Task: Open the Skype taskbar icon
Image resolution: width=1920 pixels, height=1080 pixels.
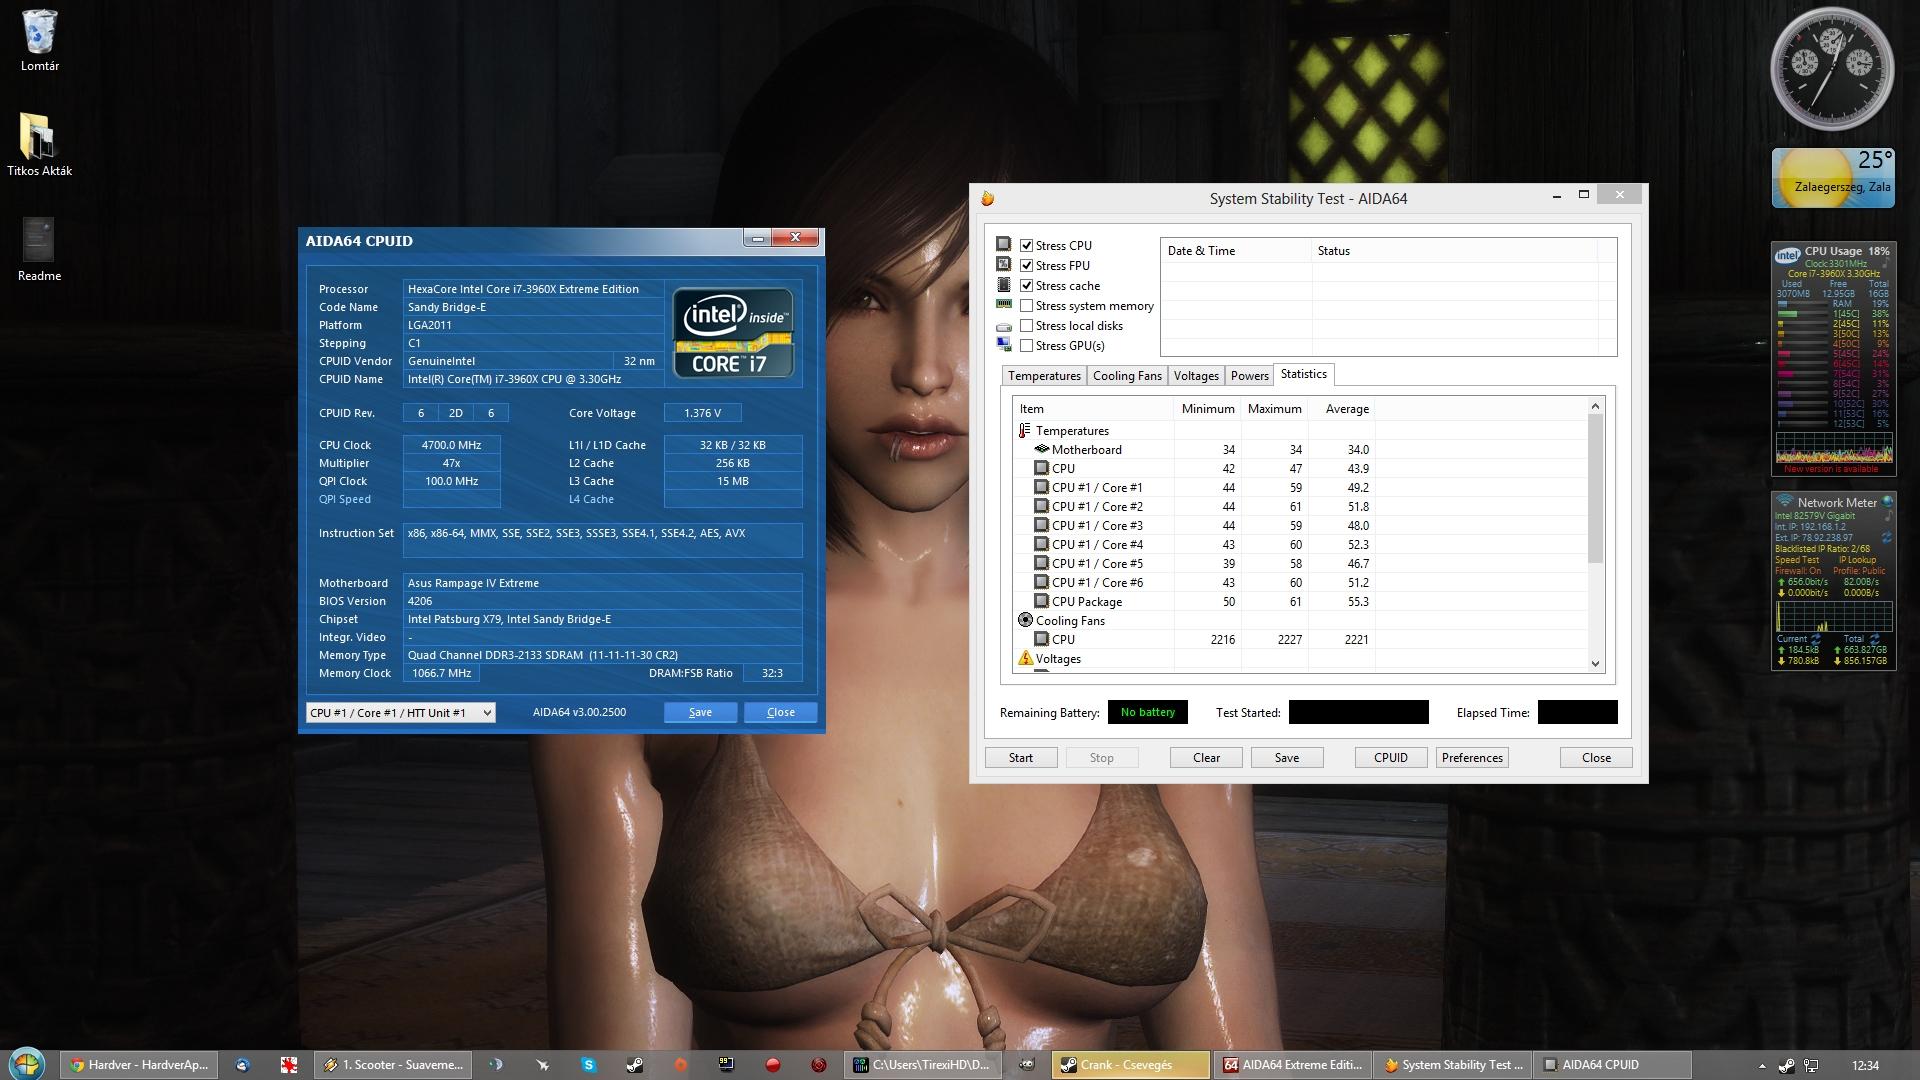Action: click(x=588, y=1065)
